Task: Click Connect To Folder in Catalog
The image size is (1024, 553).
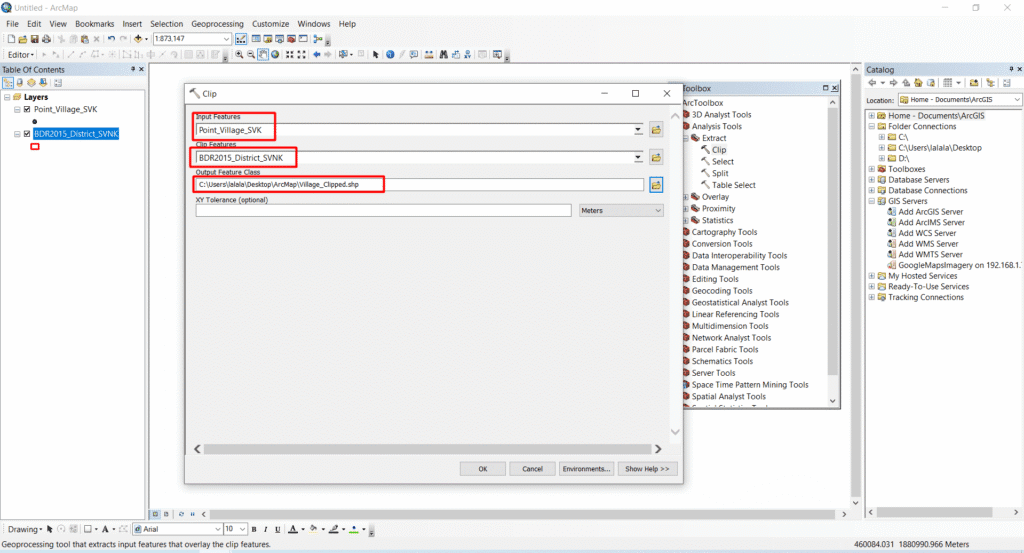Action: 974,82
